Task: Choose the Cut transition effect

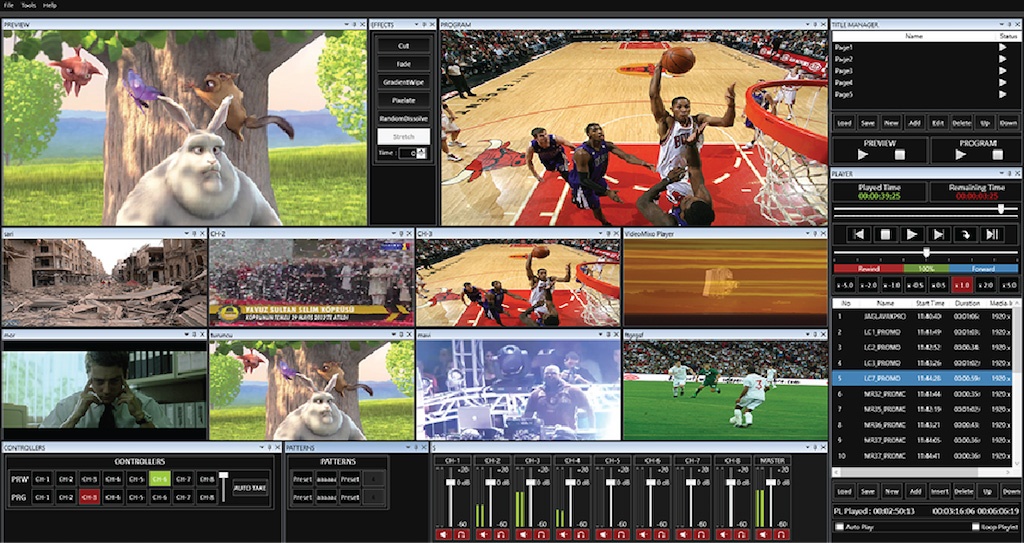Action: coord(404,46)
